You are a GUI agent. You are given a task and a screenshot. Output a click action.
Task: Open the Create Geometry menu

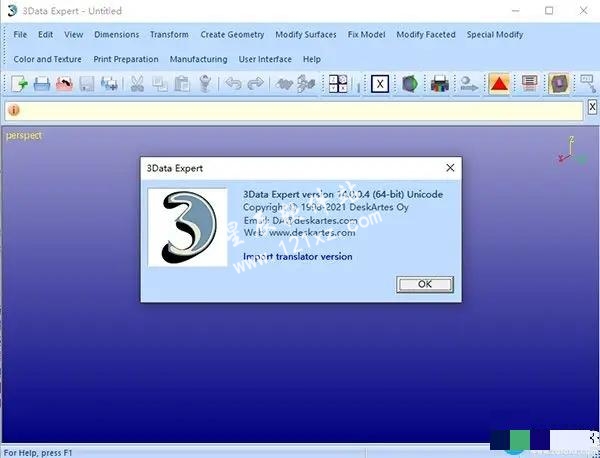pos(232,34)
